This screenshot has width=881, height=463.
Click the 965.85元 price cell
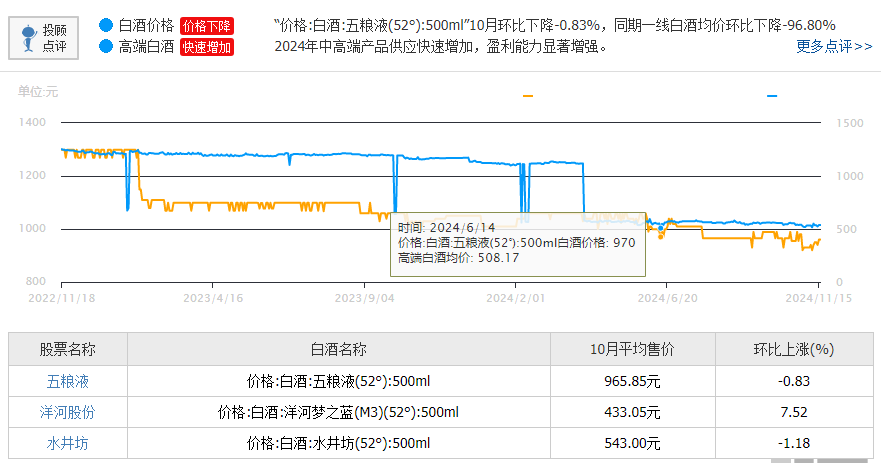point(633,382)
